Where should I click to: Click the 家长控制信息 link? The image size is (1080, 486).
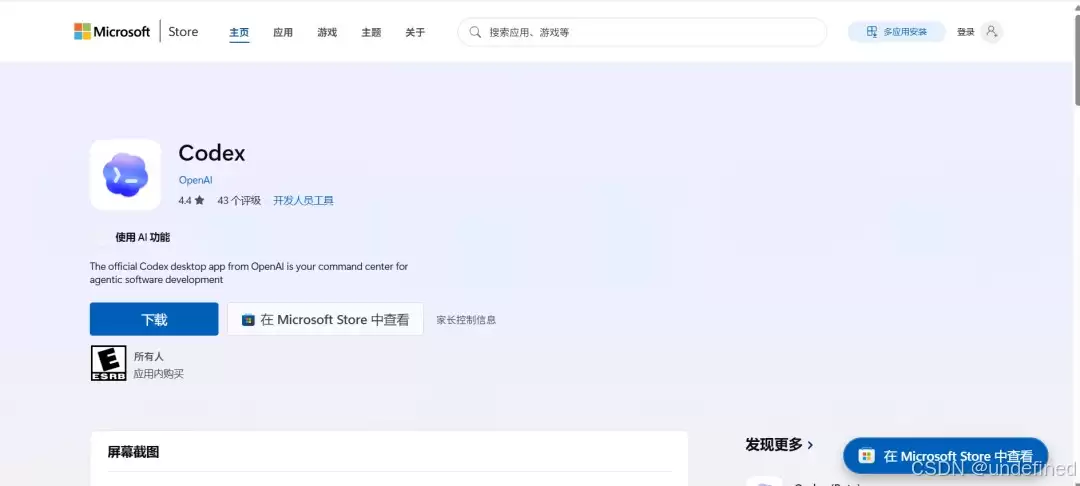coord(466,319)
